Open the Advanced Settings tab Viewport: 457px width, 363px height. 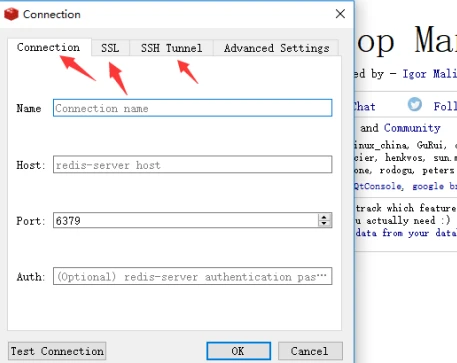tap(276, 48)
